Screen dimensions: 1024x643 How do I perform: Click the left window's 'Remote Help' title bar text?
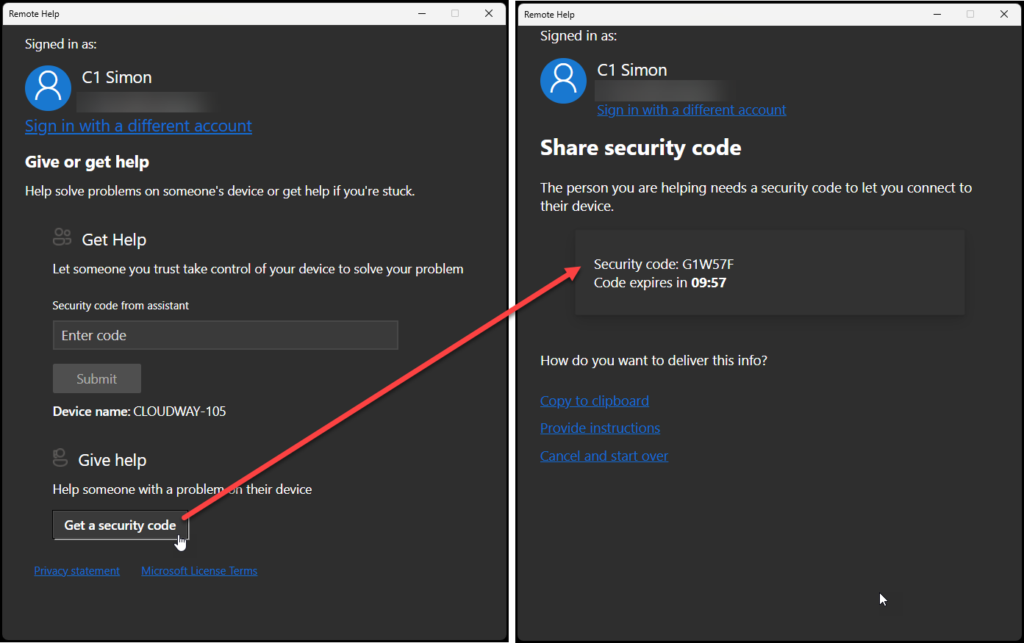pyautogui.click(x=34, y=14)
